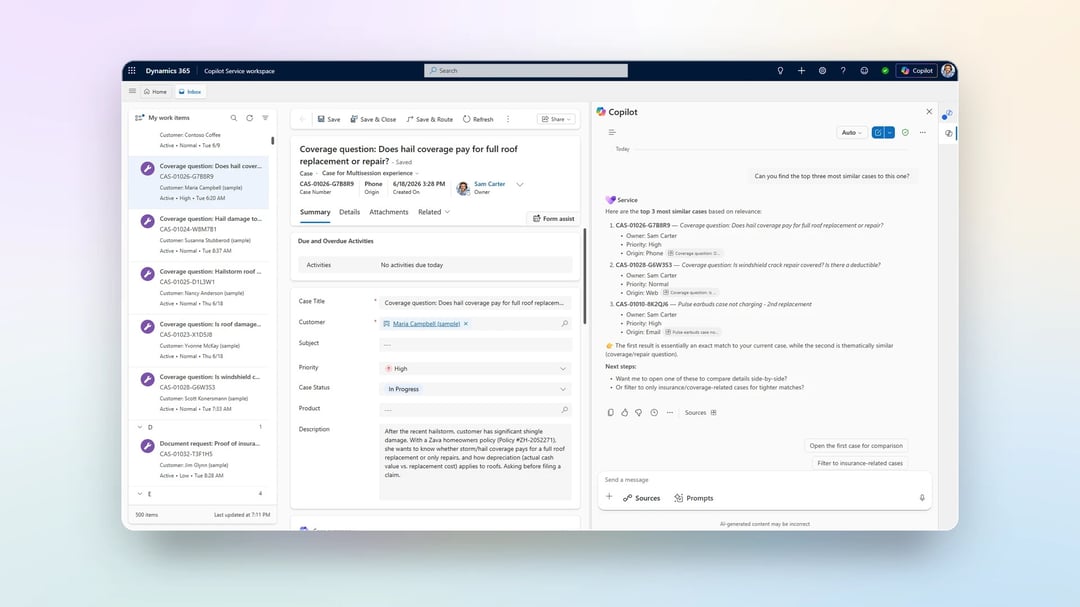Open the Share dropdown
1080x607 pixels.
click(556, 119)
